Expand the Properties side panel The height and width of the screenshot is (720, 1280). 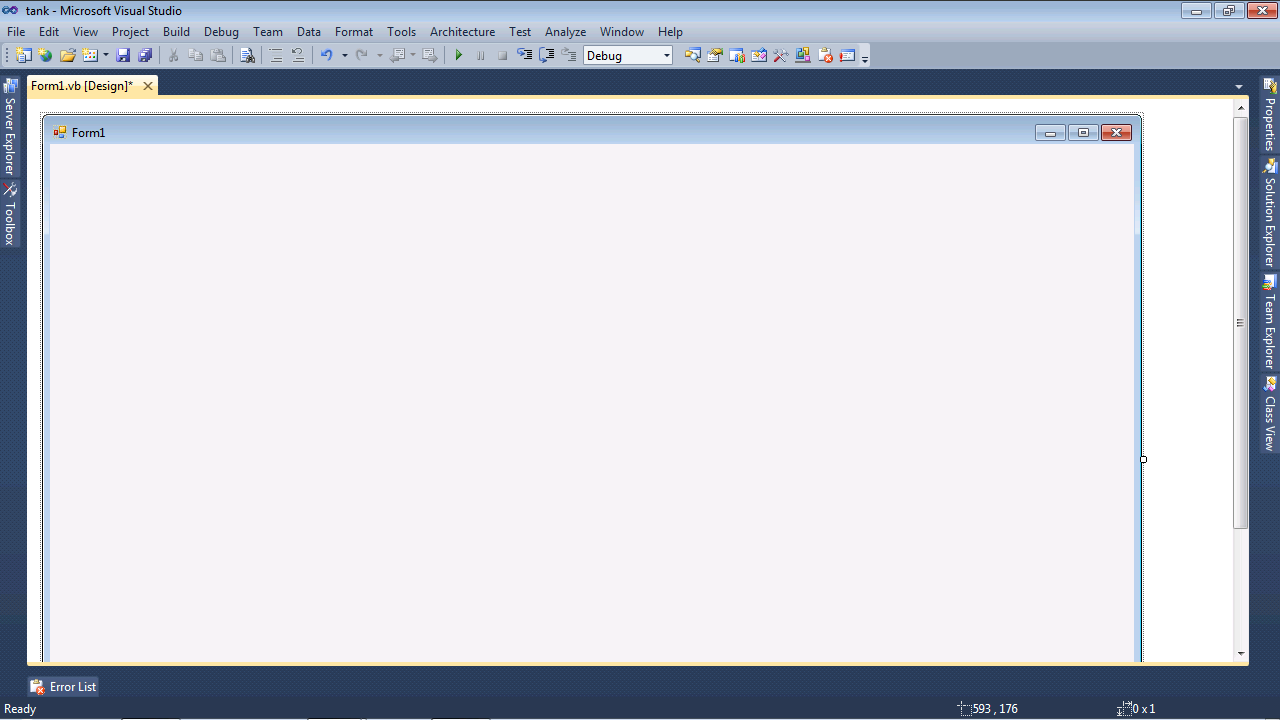pyautogui.click(x=1270, y=115)
